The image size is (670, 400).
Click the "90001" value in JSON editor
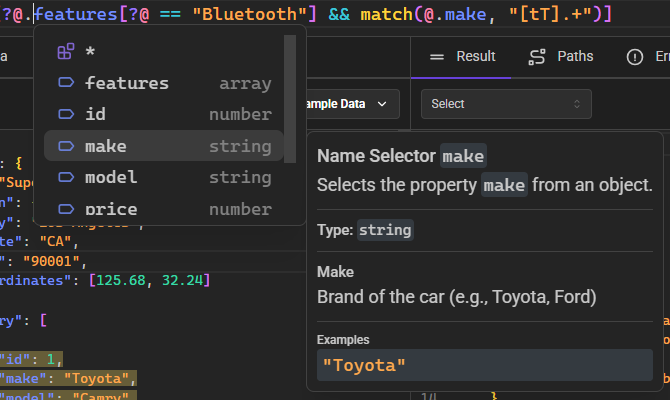click(x=51, y=261)
